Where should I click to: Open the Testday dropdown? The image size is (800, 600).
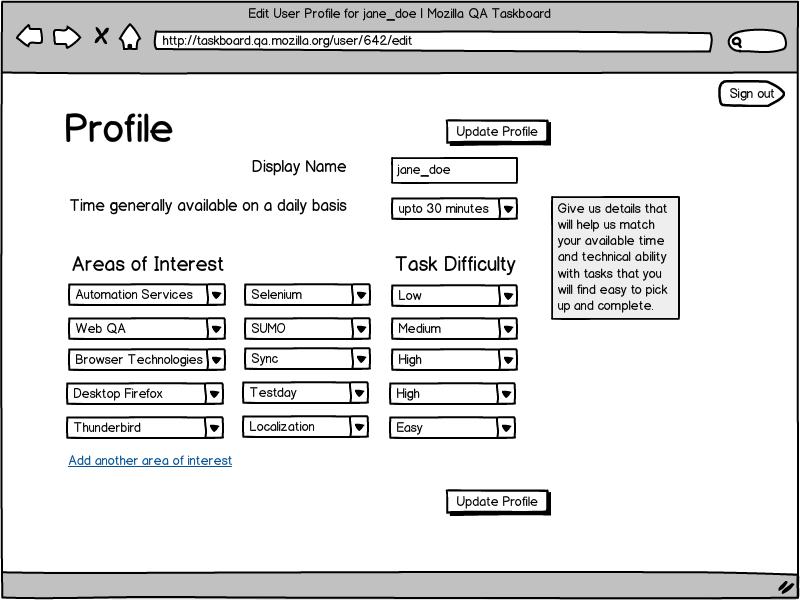pos(306,393)
